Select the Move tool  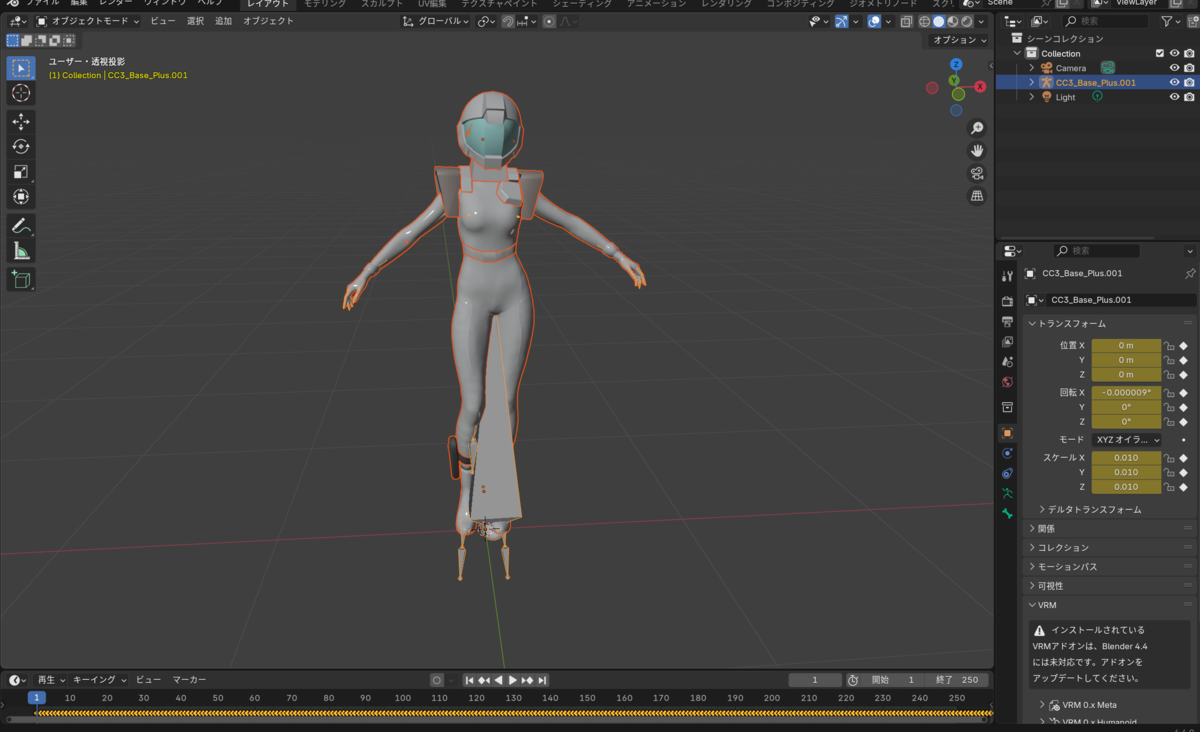[x=21, y=121]
